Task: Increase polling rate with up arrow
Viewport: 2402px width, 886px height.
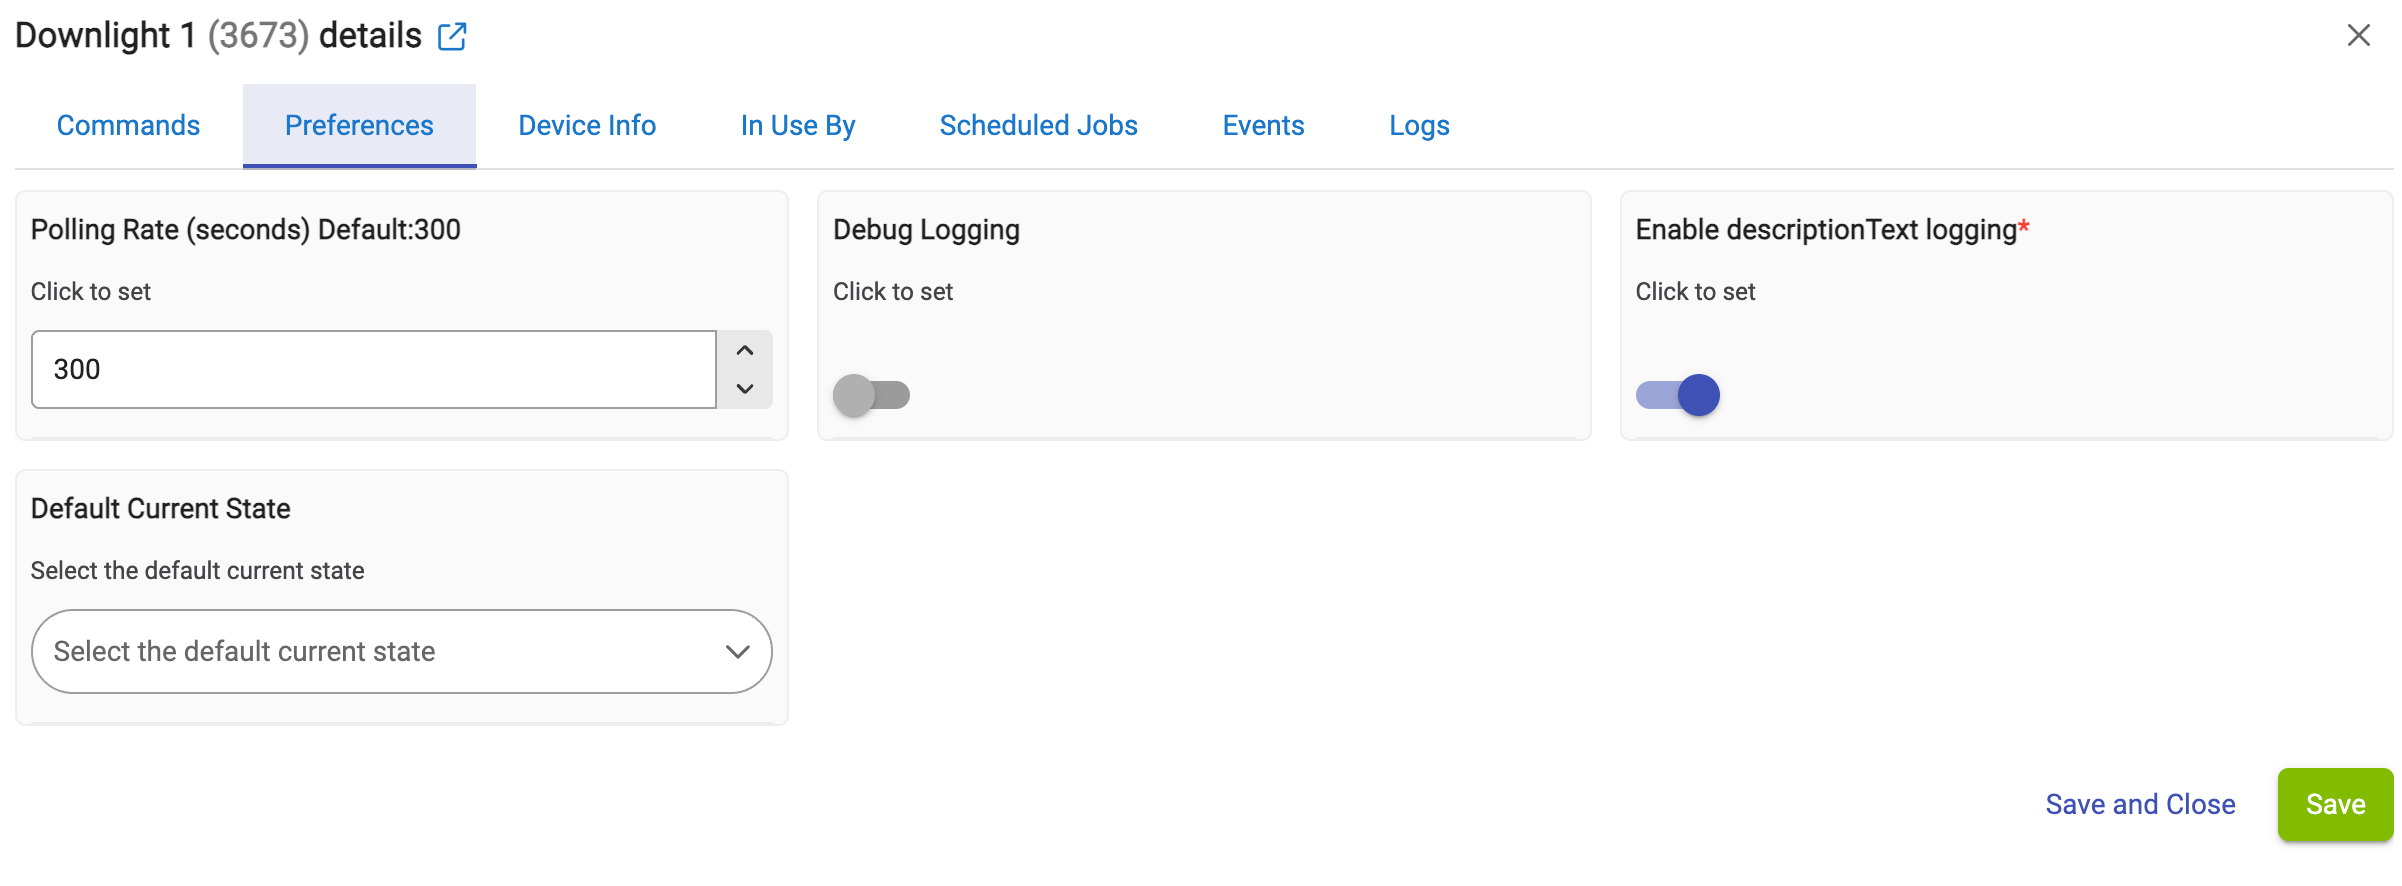Action: [745, 351]
